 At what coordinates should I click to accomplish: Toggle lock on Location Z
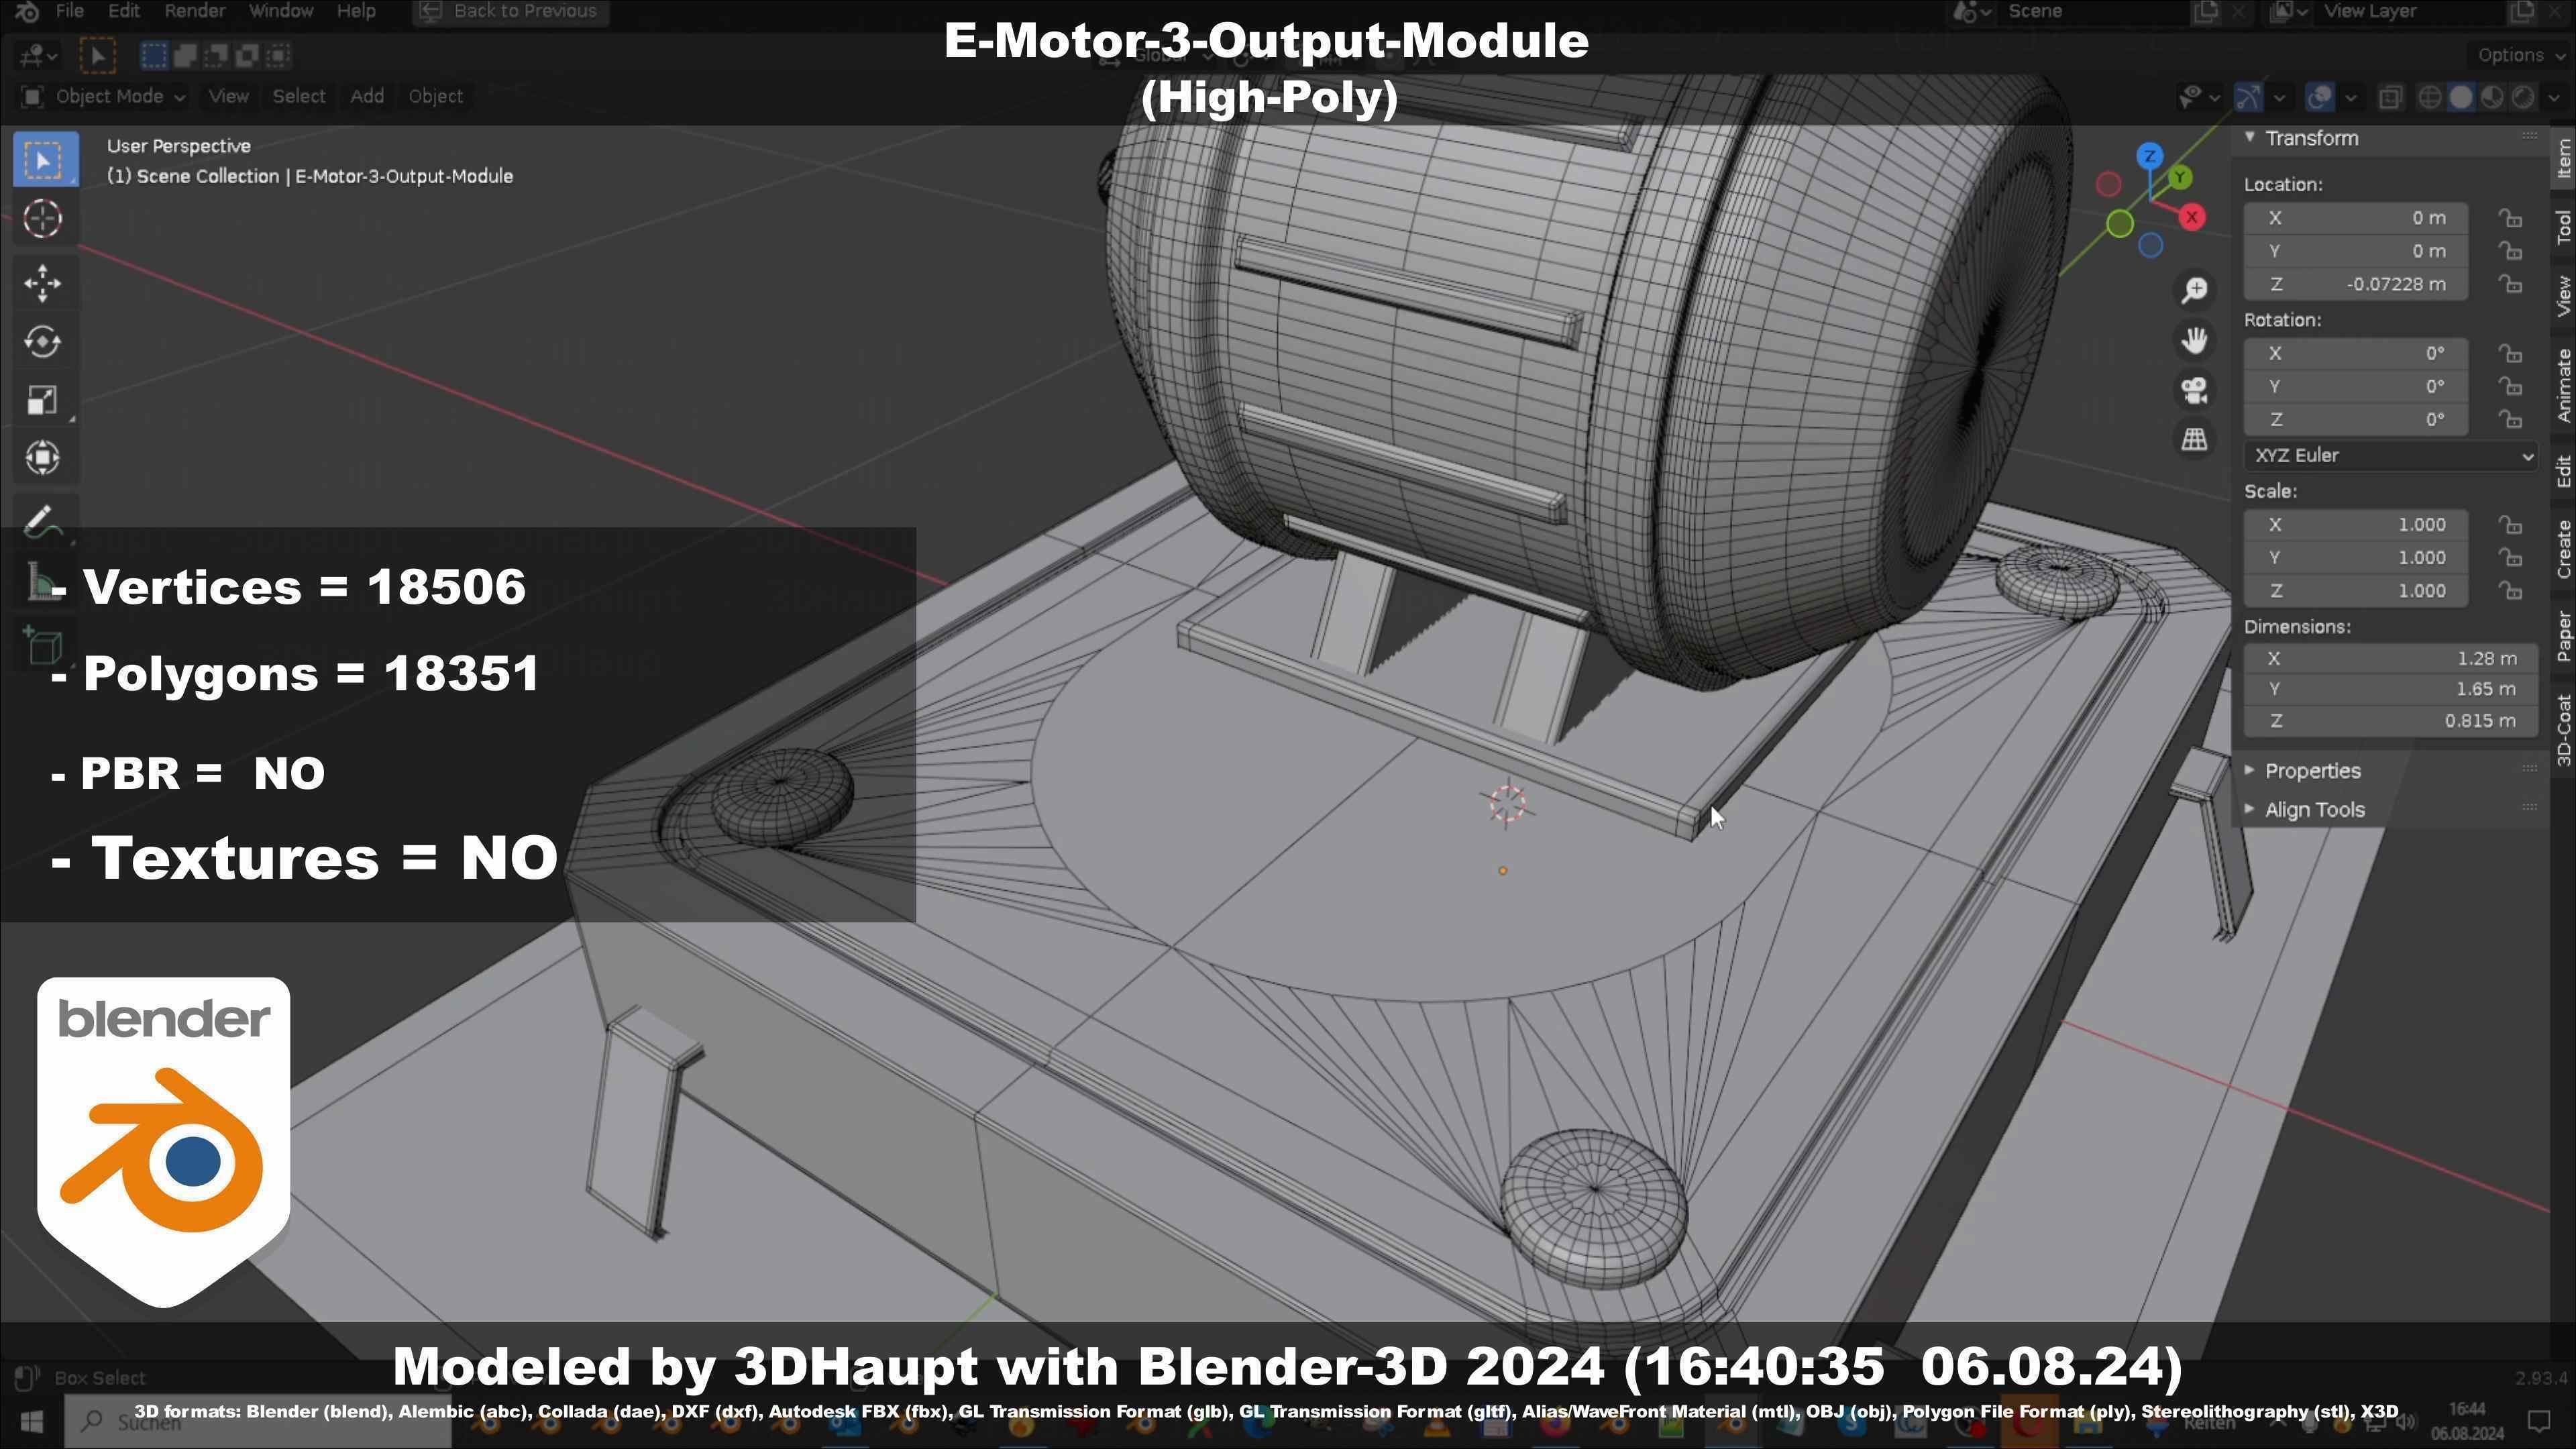click(2510, 284)
